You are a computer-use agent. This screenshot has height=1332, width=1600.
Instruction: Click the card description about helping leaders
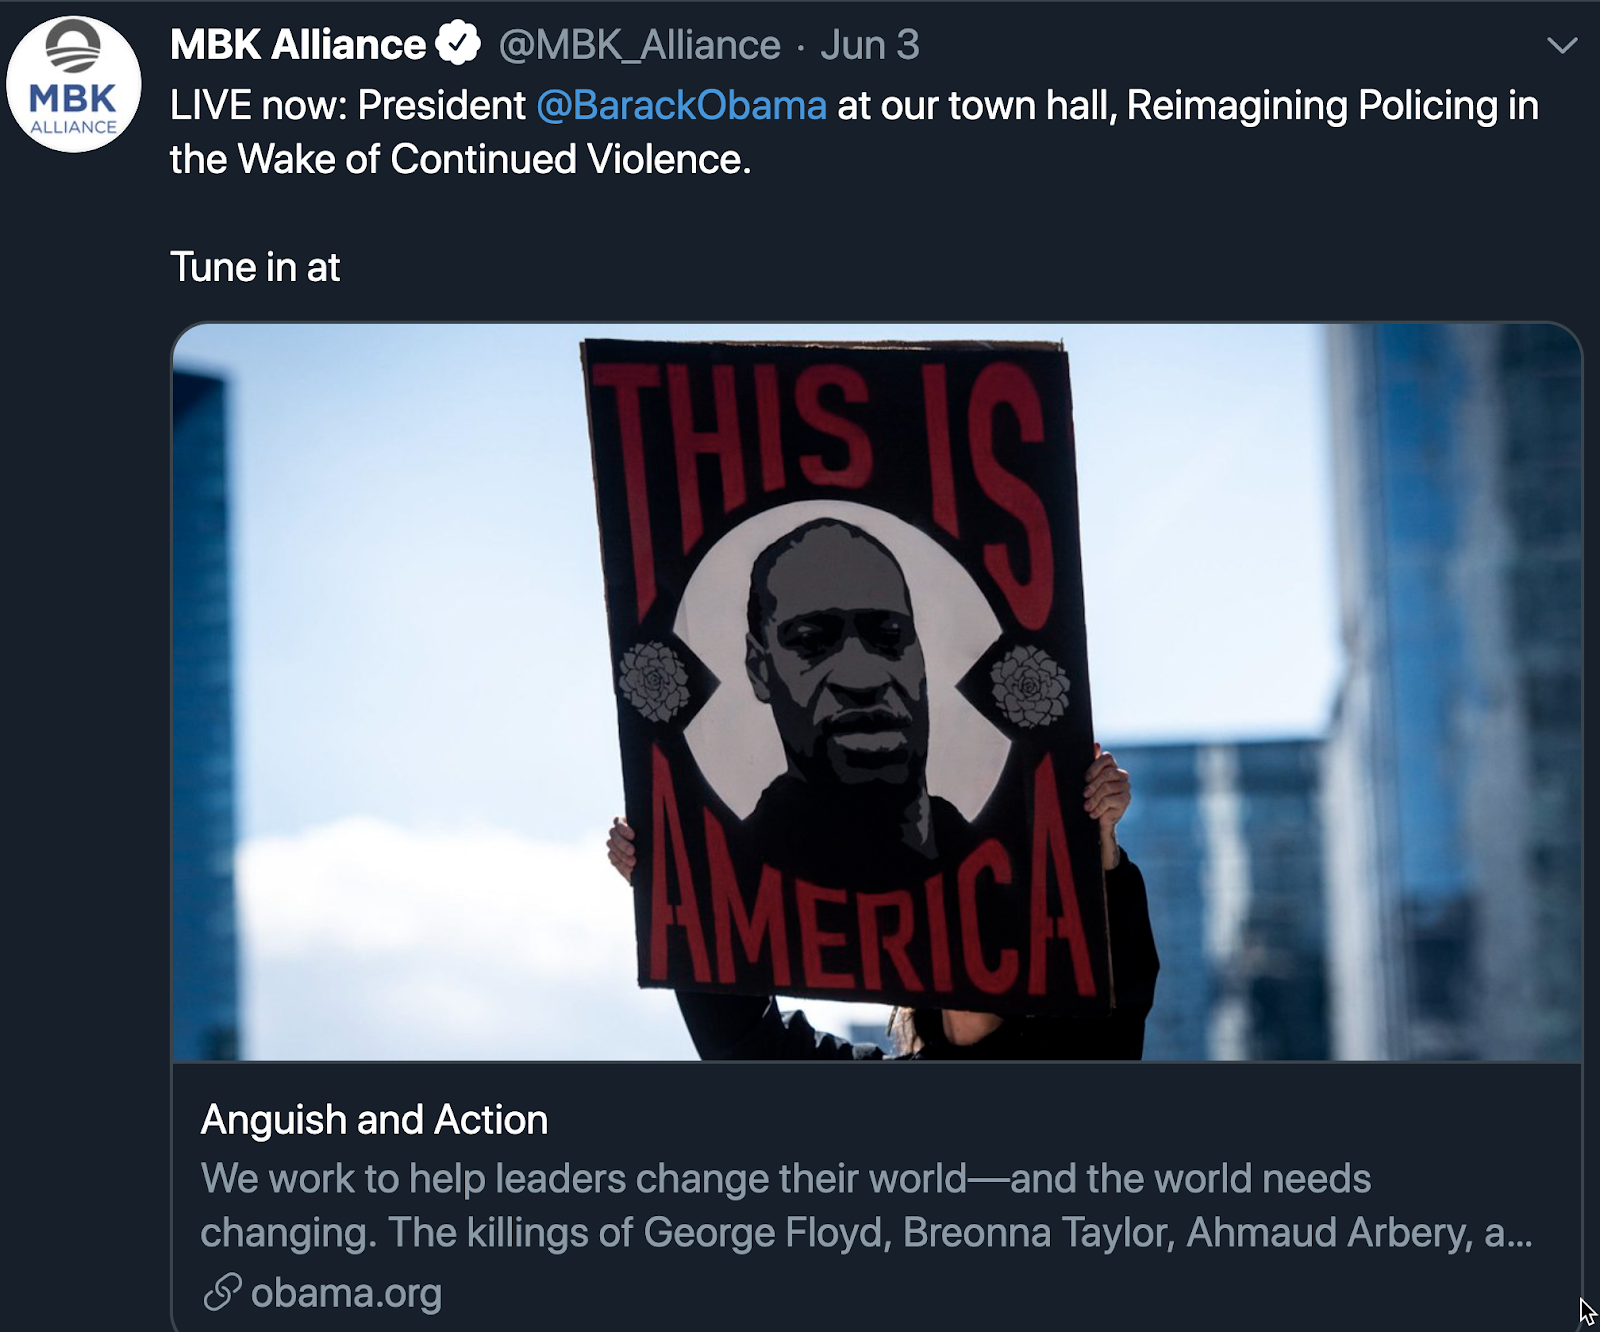point(866,1206)
